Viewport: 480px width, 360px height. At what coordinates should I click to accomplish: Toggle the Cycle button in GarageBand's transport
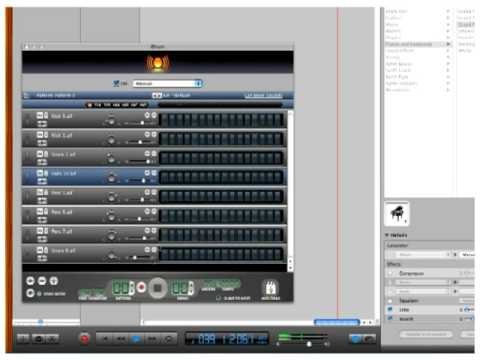(168, 339)
